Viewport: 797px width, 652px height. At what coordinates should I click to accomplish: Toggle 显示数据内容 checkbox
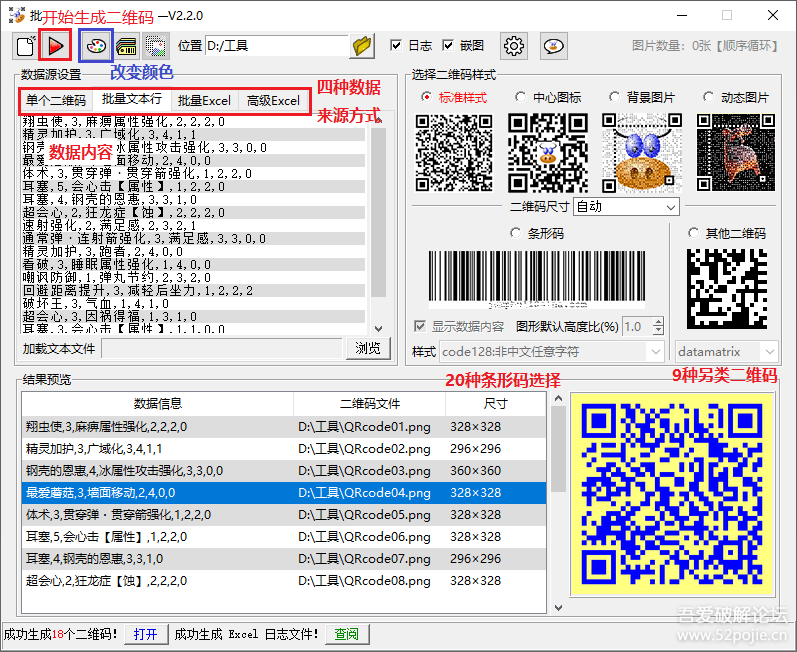420,326
